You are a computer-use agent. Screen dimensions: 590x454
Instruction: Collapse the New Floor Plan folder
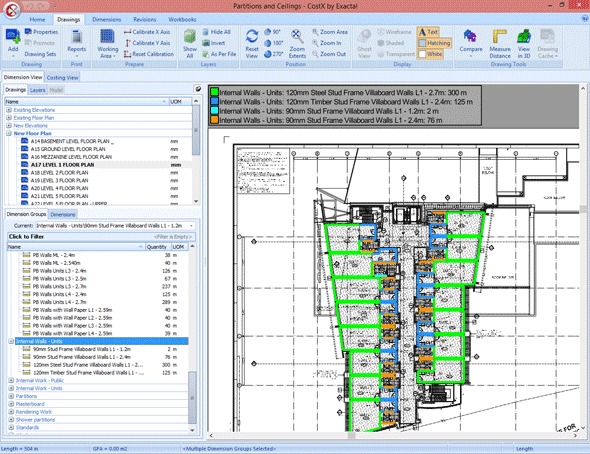point(9,133)
